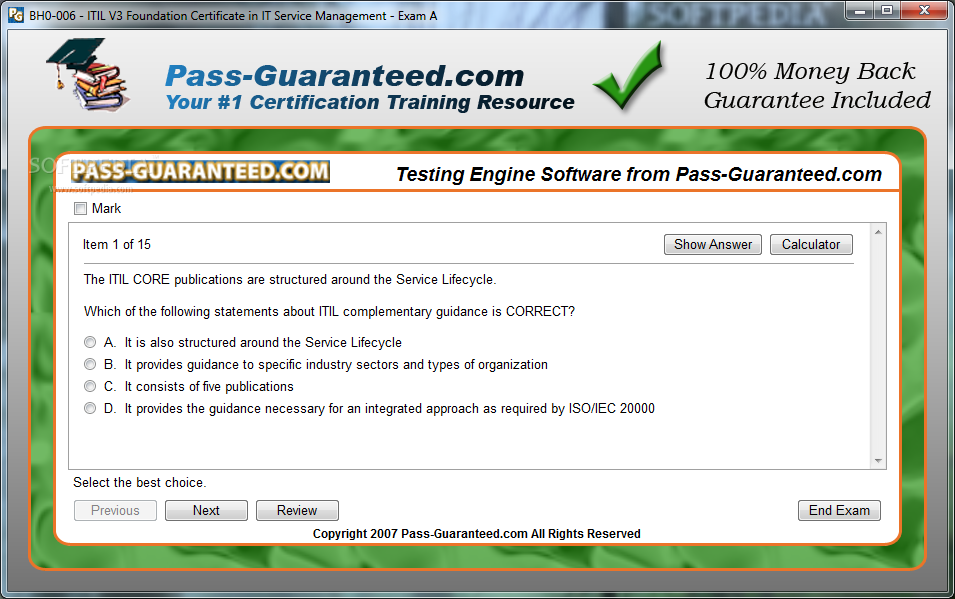Click the Pass-Guaranteed.com header title
Image resolution: width=955 pixels, height=599 pixels.
(x=345, y=76)
